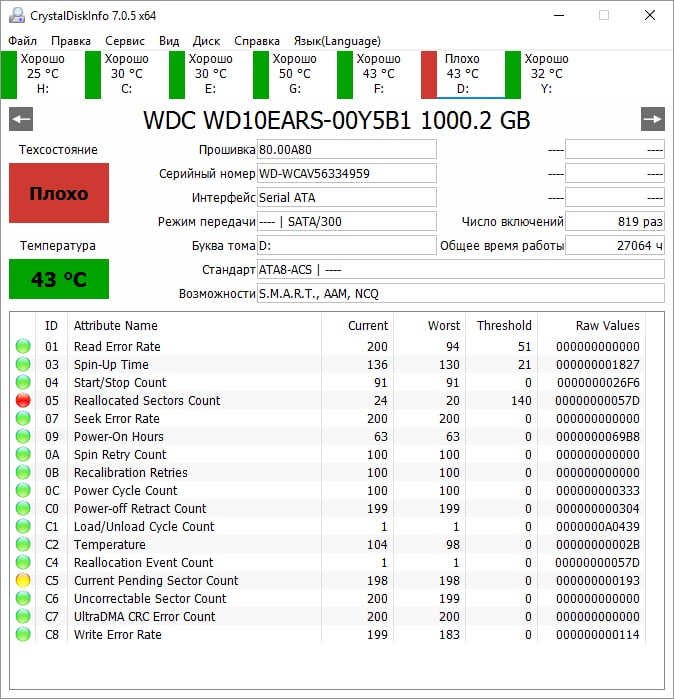
Task: Click the ID column header
Action: 51,325
